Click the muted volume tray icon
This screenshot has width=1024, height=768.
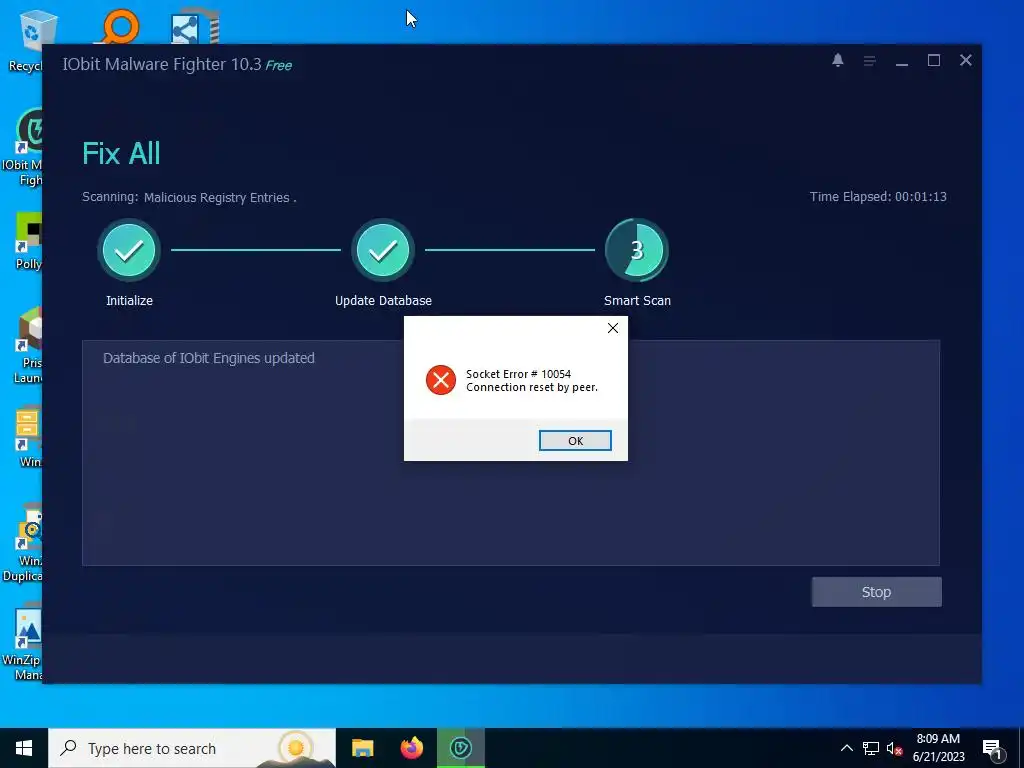click(x=894, y=748)
